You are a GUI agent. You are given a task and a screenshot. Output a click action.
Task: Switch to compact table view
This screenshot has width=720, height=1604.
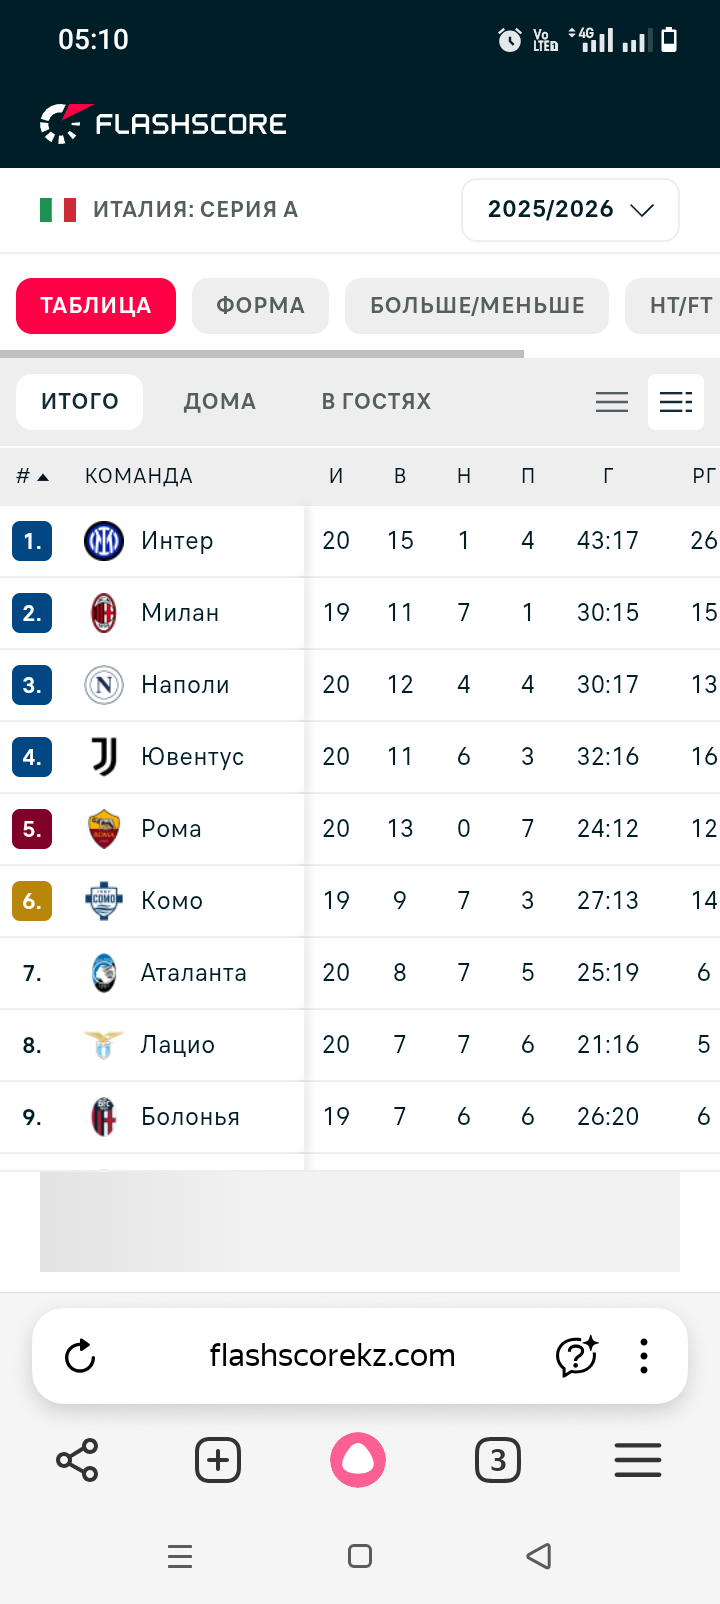612,402
